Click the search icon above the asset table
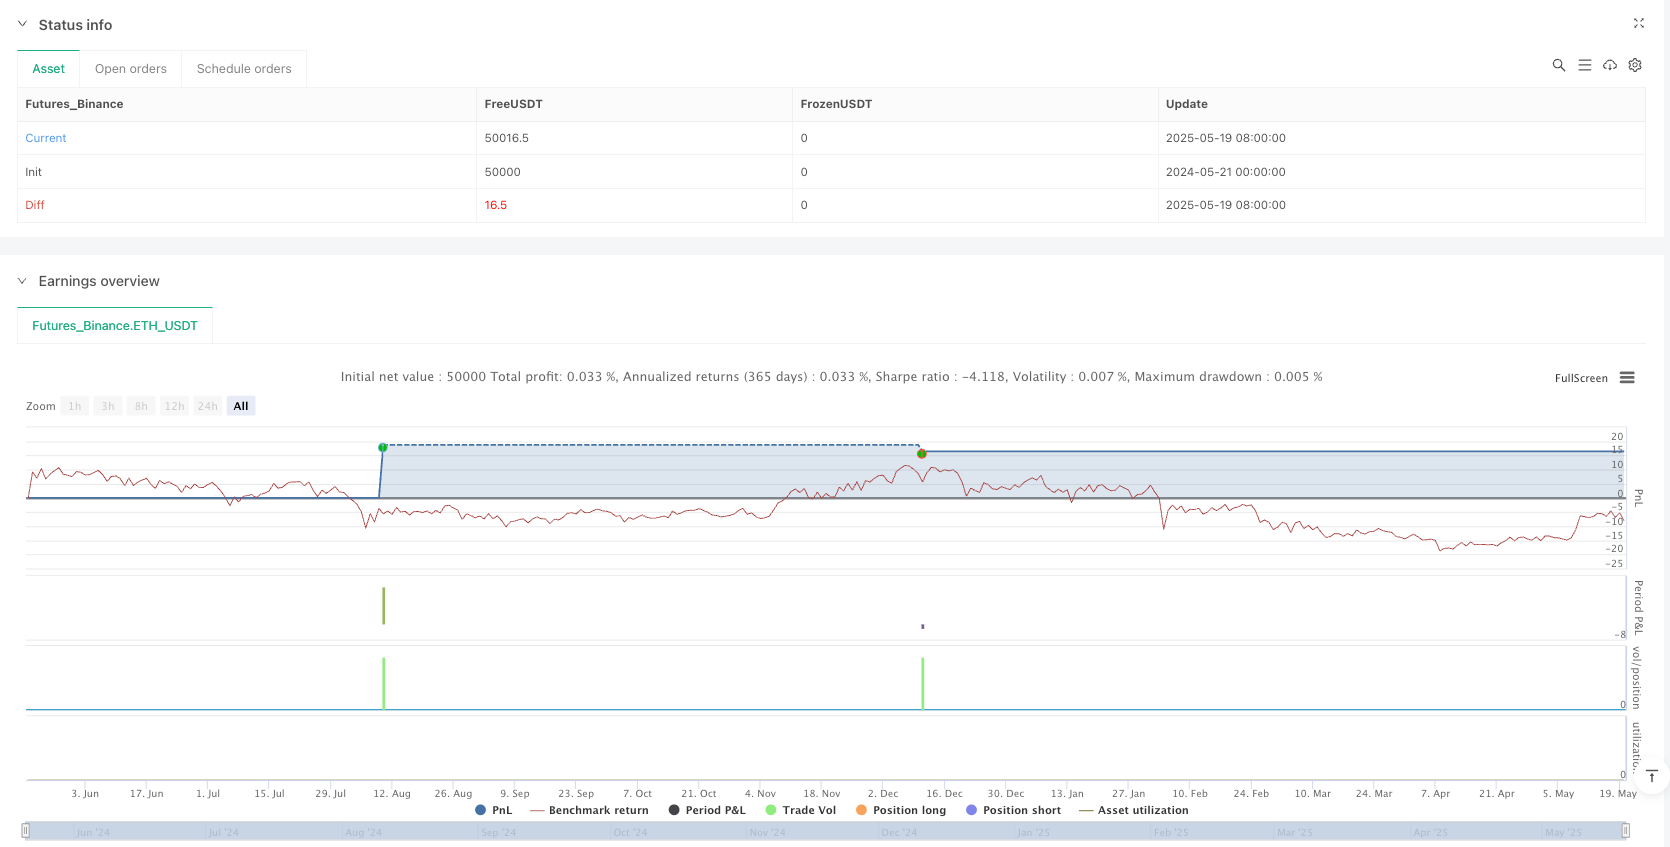1670x847 pixels. tap(1558, 65)
